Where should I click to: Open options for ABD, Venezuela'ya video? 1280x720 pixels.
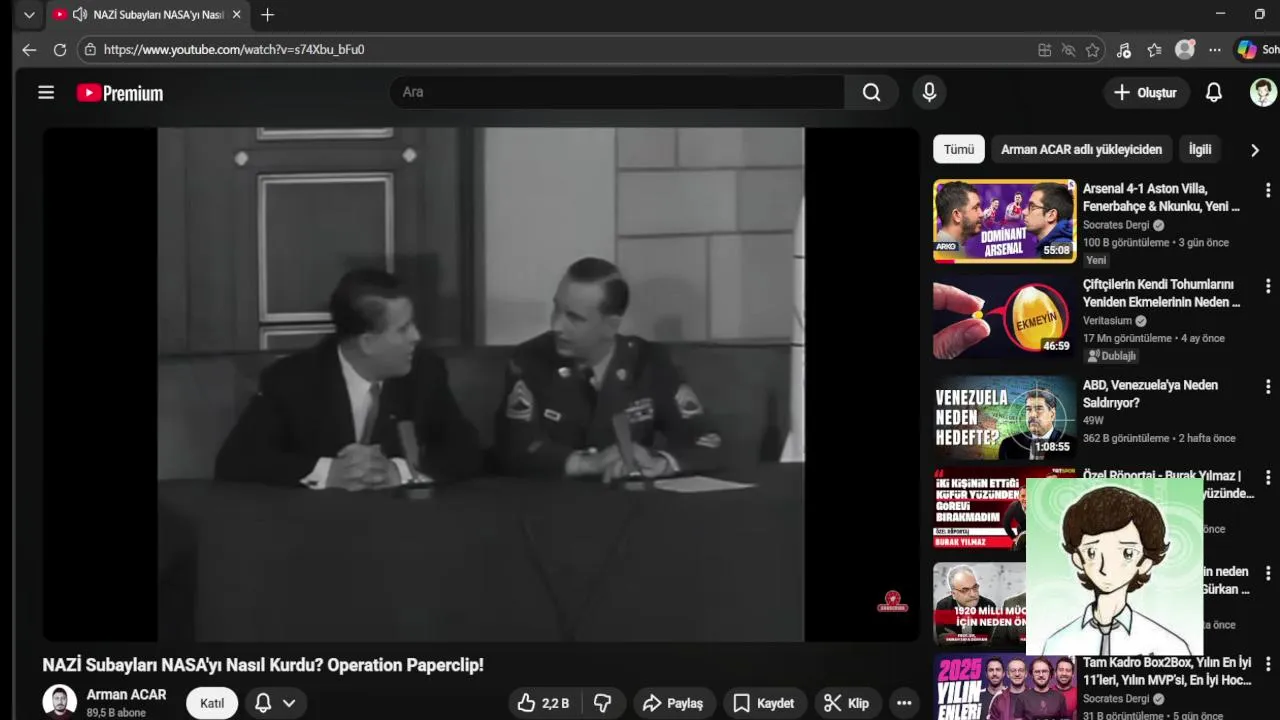tap(1268, 386)
